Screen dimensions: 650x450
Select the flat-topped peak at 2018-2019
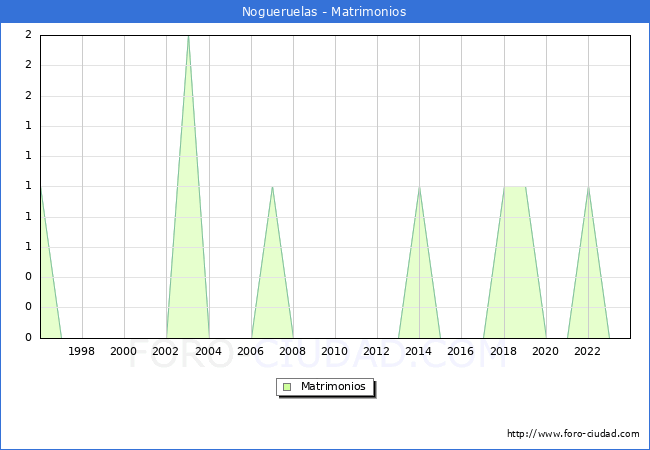(x=514, y=189)
